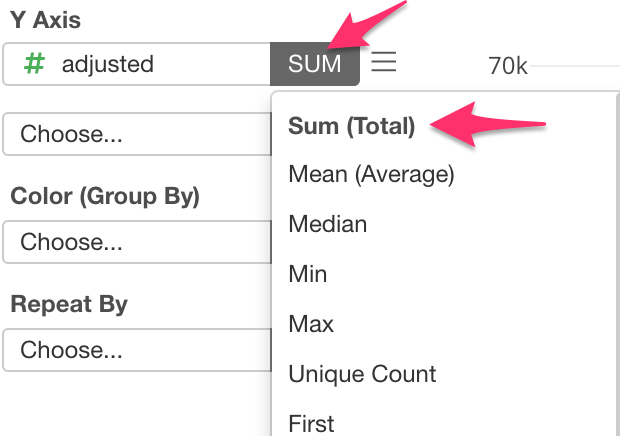Select Min aggregation option
Viewport: 620px width, 436px height.
tap(307, 274)
